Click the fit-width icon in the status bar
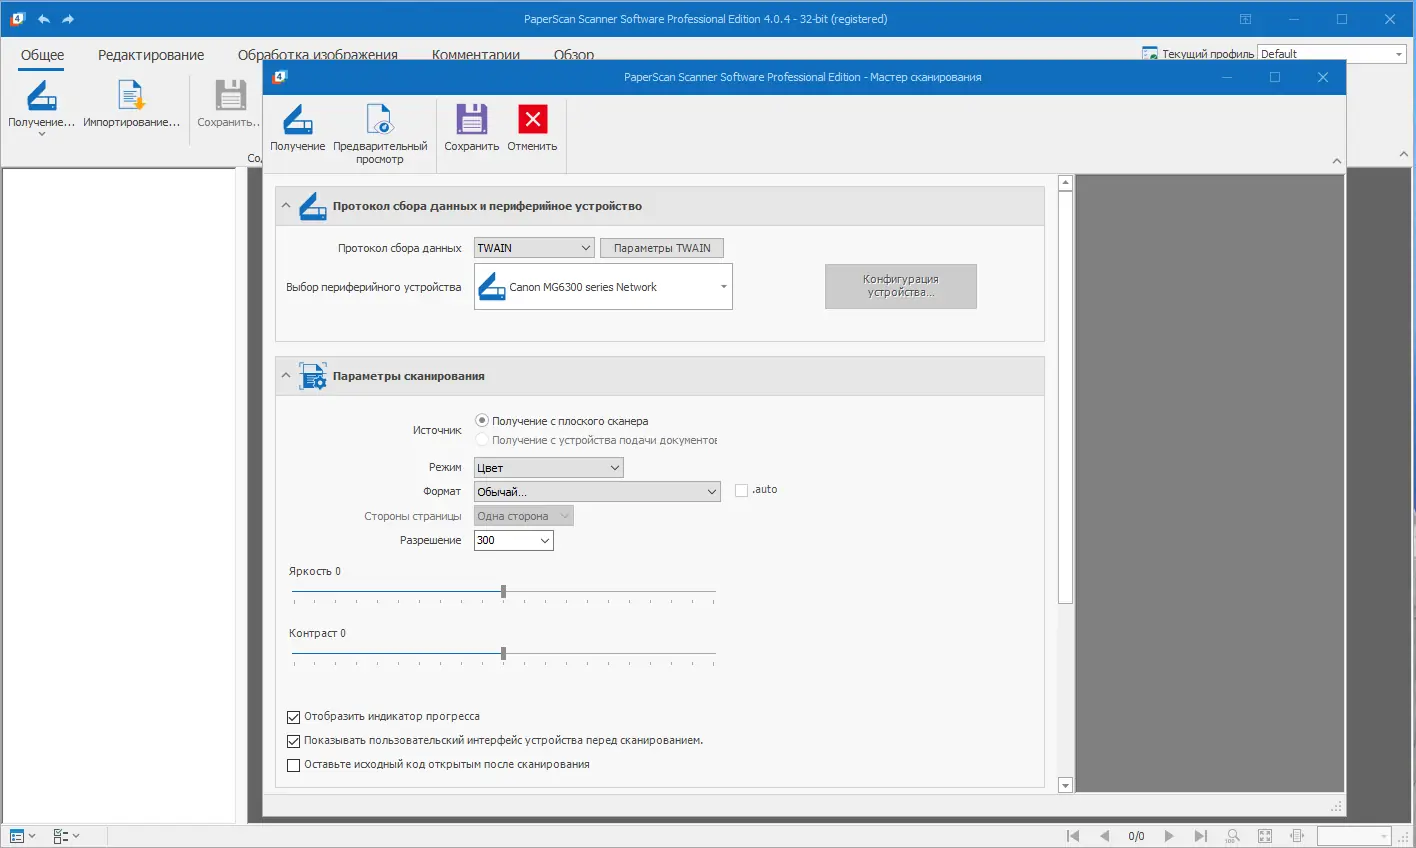1416x848 pixels. (x=1297, y=836)
